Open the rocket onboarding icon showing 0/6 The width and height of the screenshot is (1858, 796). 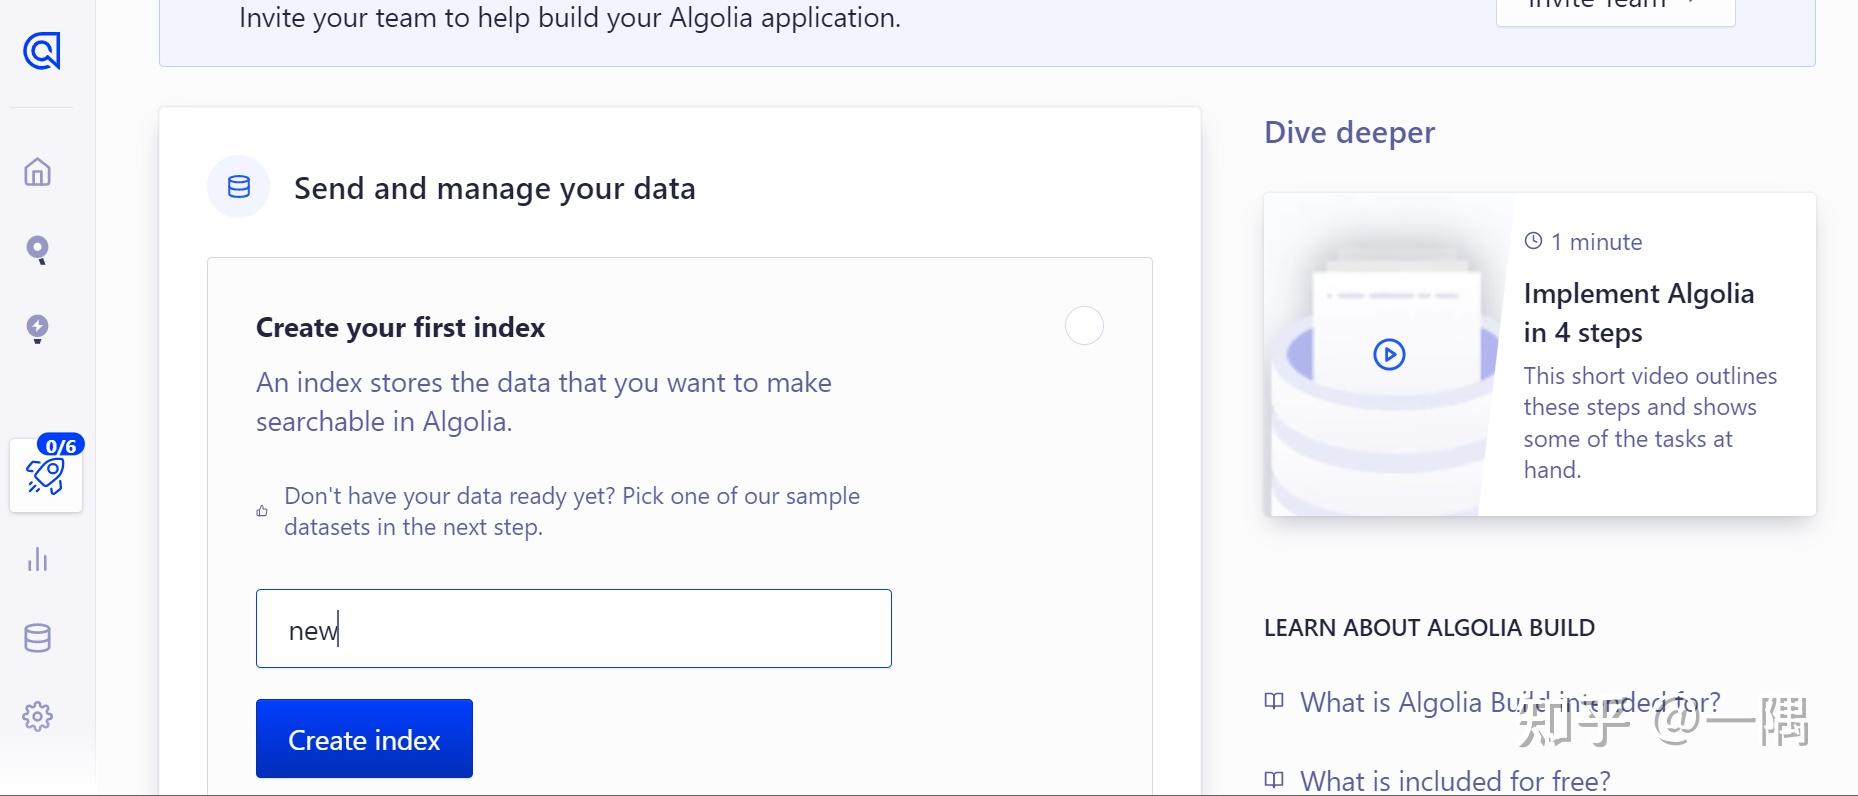[46, 475]
